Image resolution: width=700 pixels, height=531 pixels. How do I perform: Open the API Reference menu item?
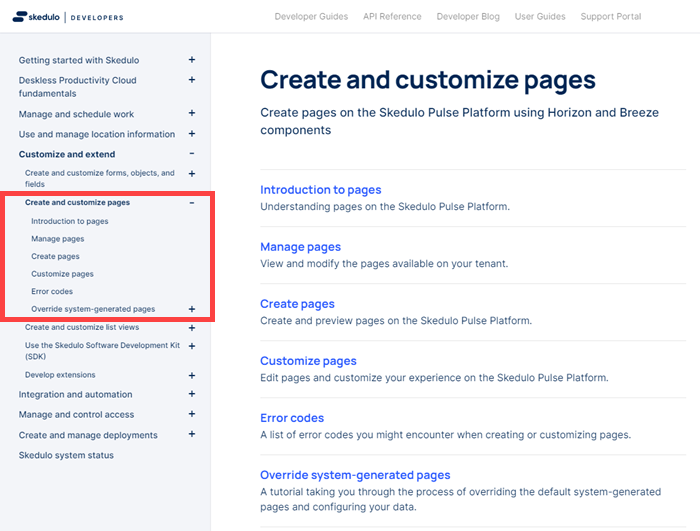pyautogui.click(x=392, y=17)
